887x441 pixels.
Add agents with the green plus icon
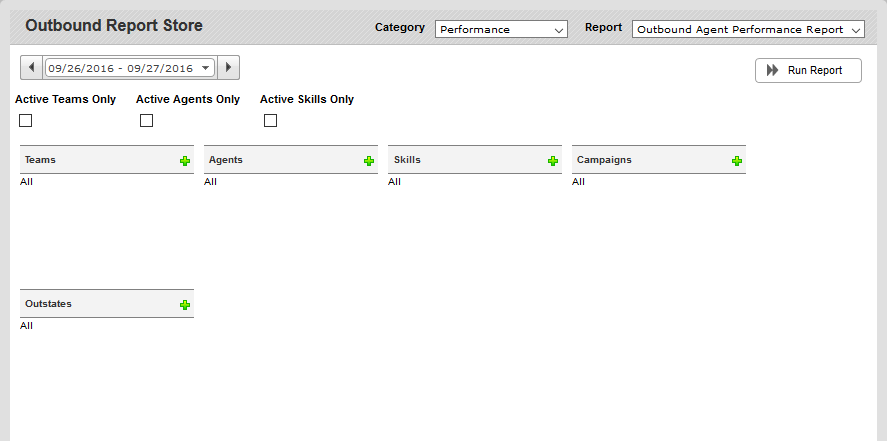tap(369, 161)
